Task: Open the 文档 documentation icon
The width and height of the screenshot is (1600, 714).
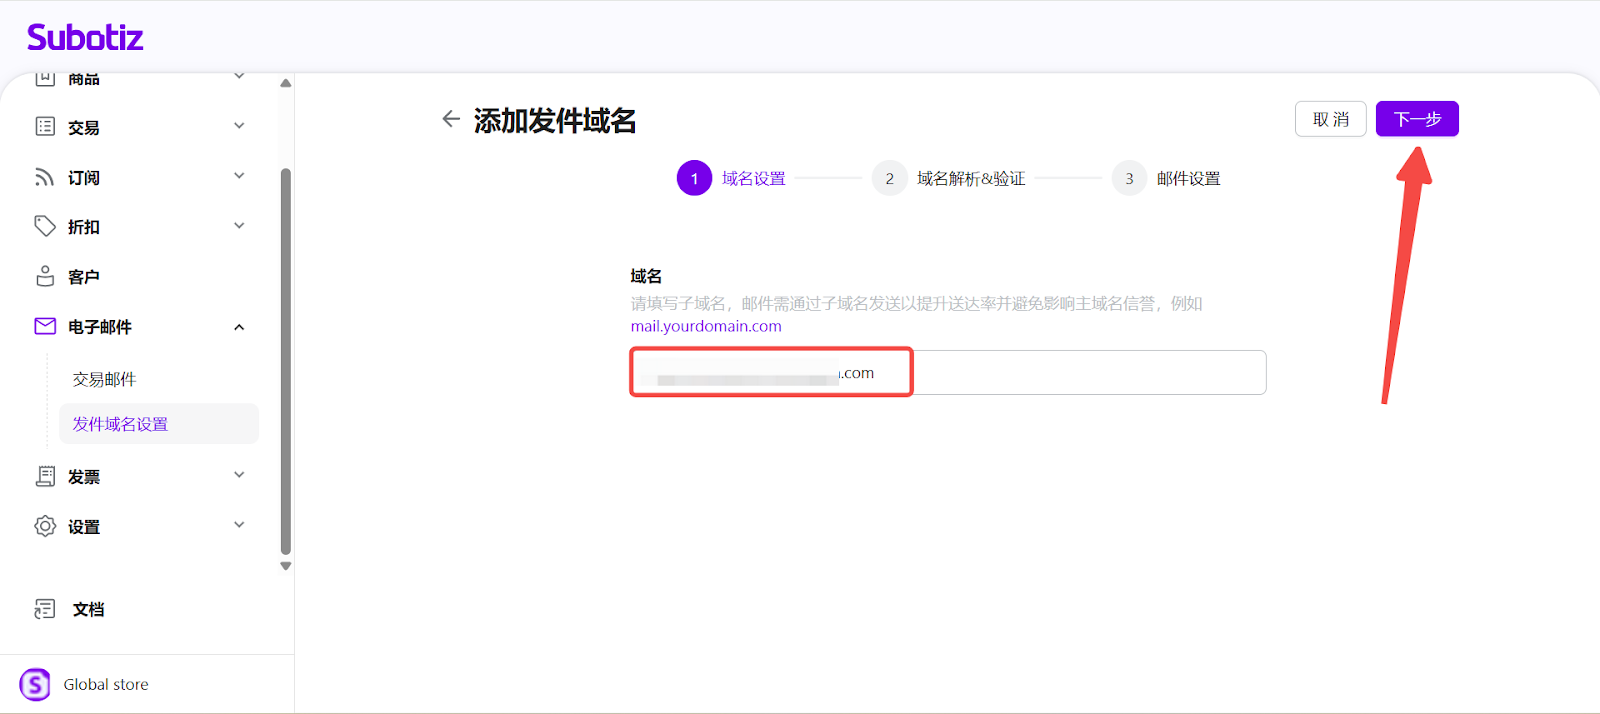Action: click(x=45, y=609)
